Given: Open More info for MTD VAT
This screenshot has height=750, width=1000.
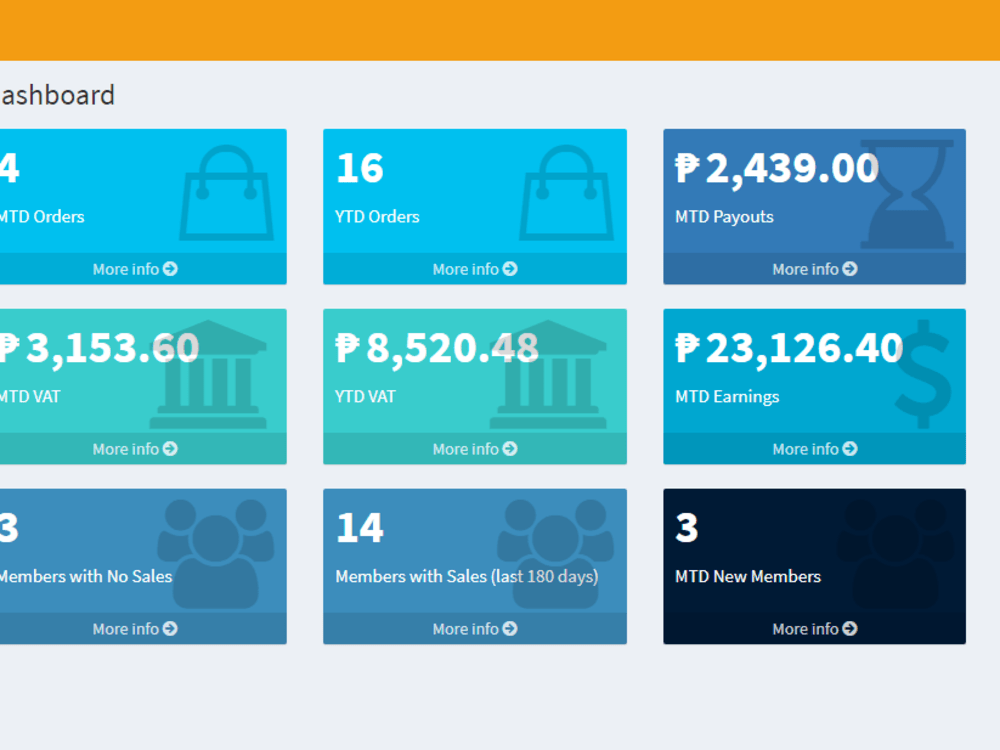Looking at the screenshot, I should 135,449.
